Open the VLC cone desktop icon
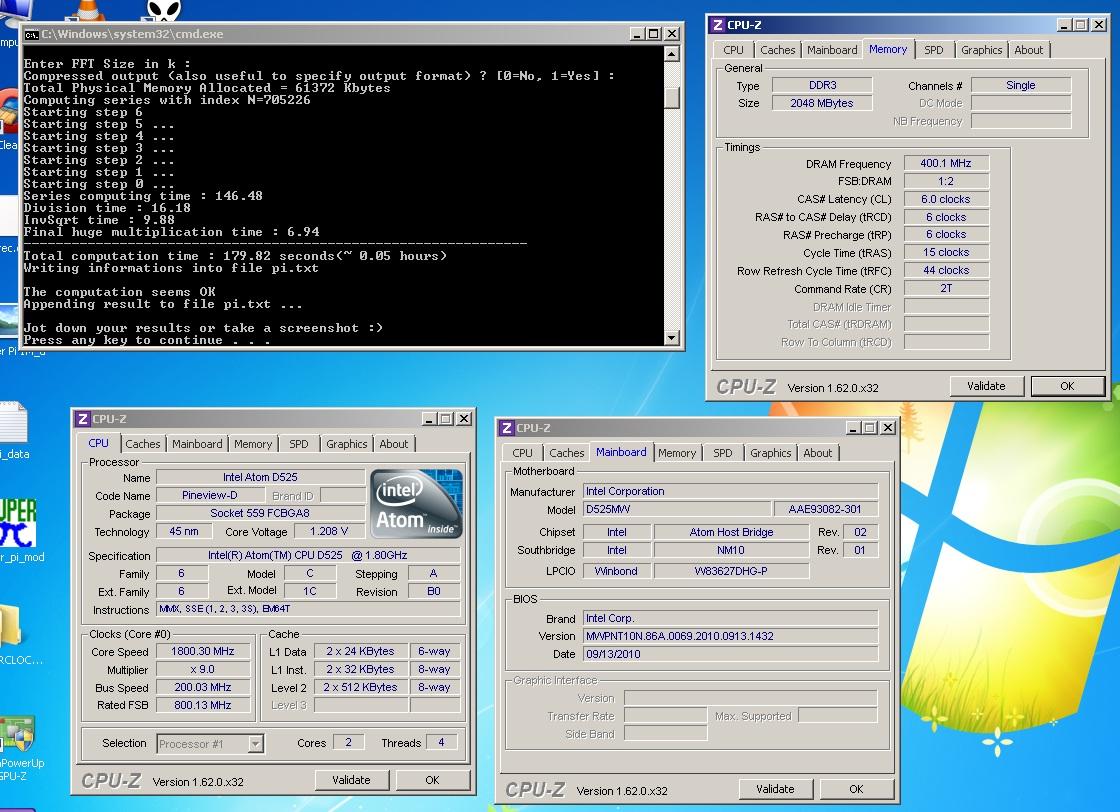 (x=88, y=10)
